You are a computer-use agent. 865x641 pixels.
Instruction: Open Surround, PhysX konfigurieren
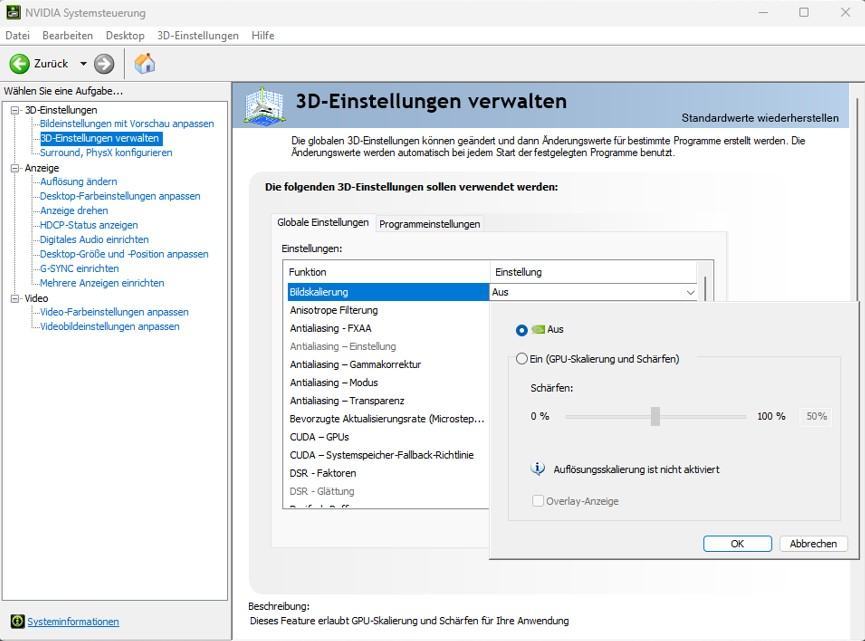tap(106, 153)
